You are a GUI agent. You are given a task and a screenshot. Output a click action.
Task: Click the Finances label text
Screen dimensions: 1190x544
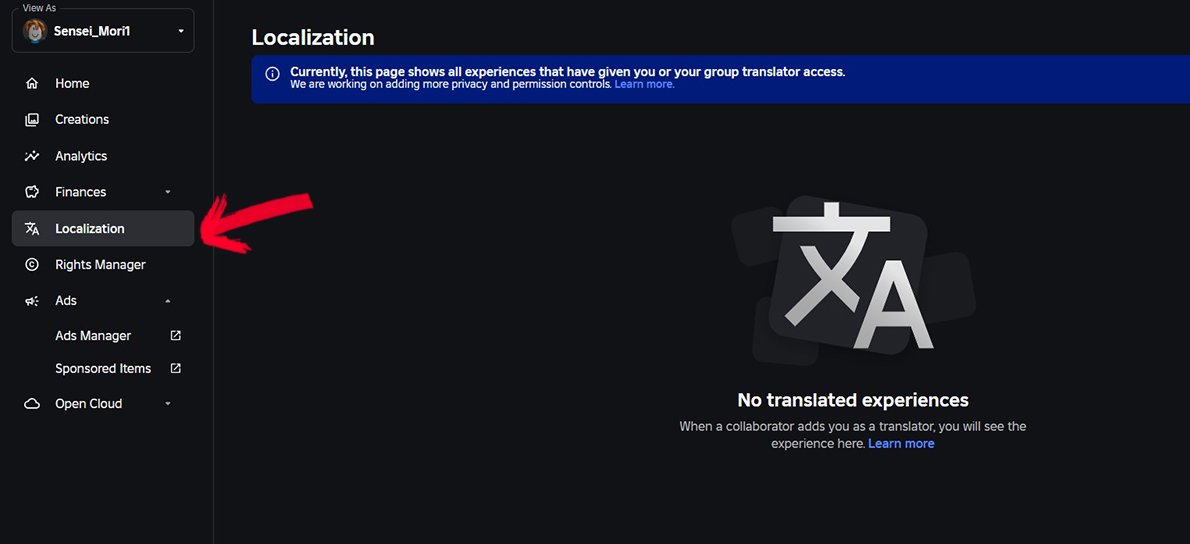coord(80,192)
